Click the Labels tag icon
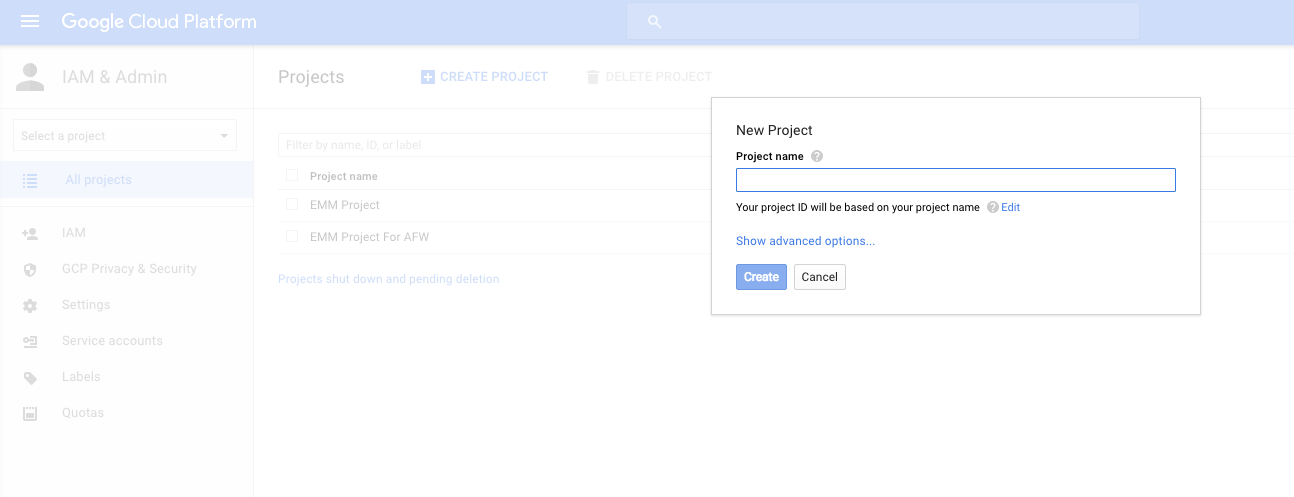Viewport: 1294px width, 497px height. tap(30, 377)
